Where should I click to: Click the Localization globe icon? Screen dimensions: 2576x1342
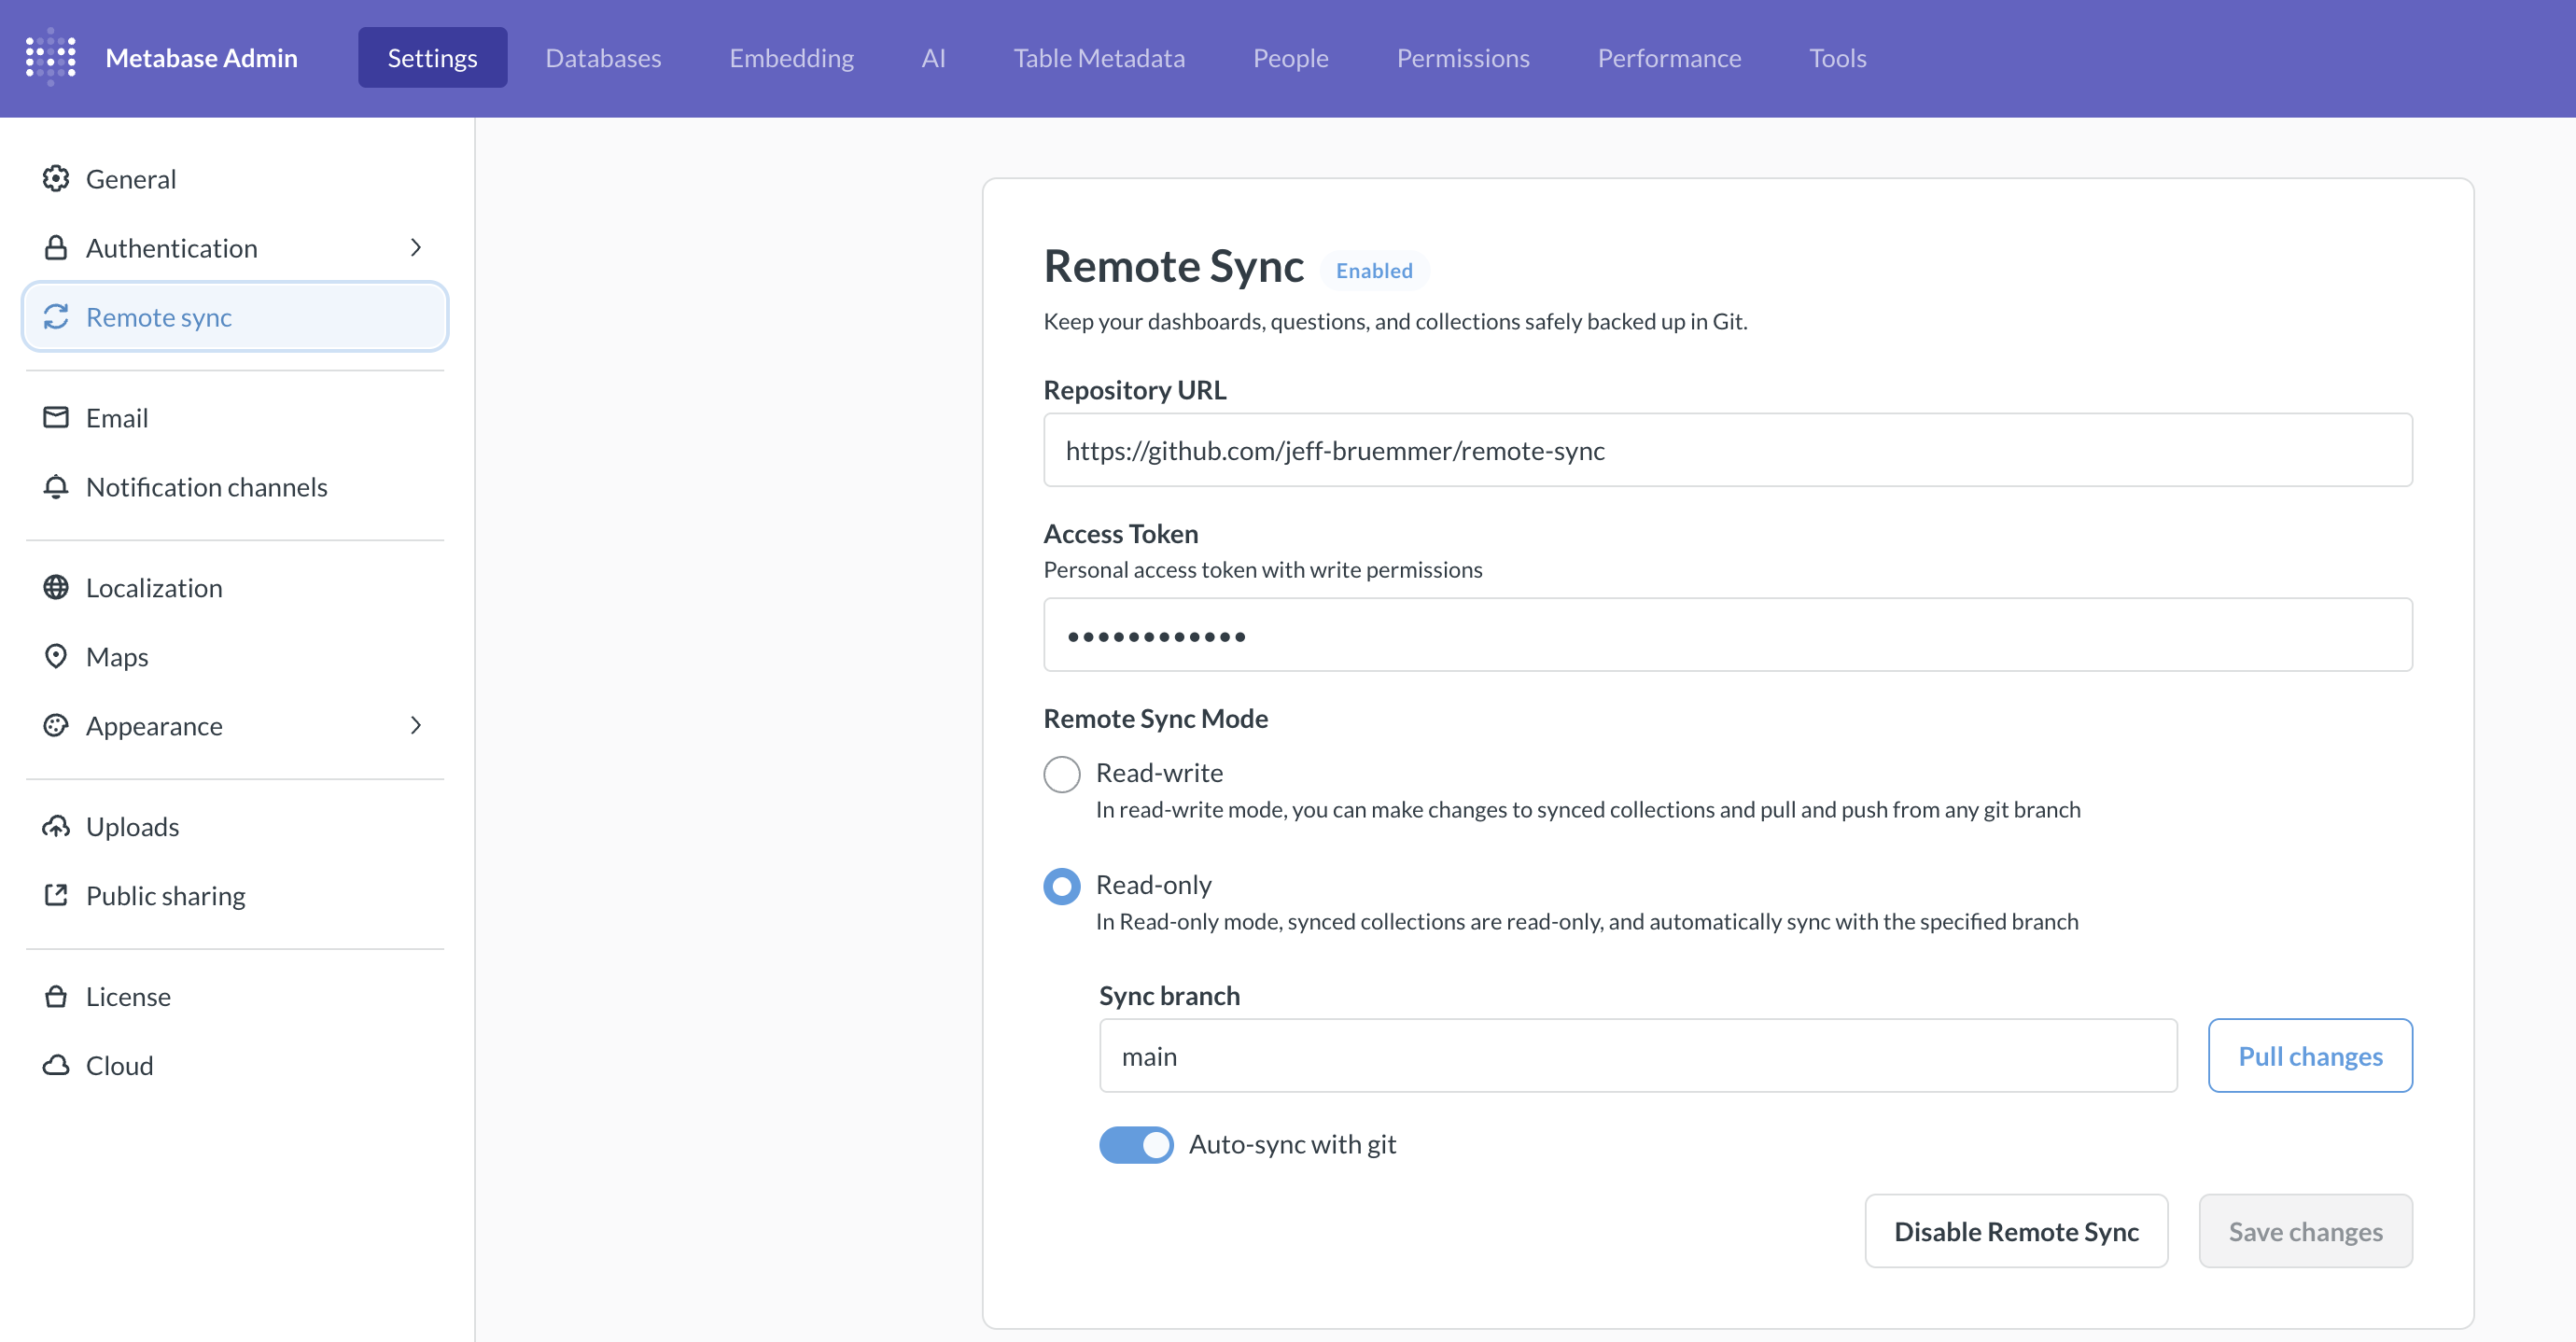pyautogui.click(x=56, y=588)
